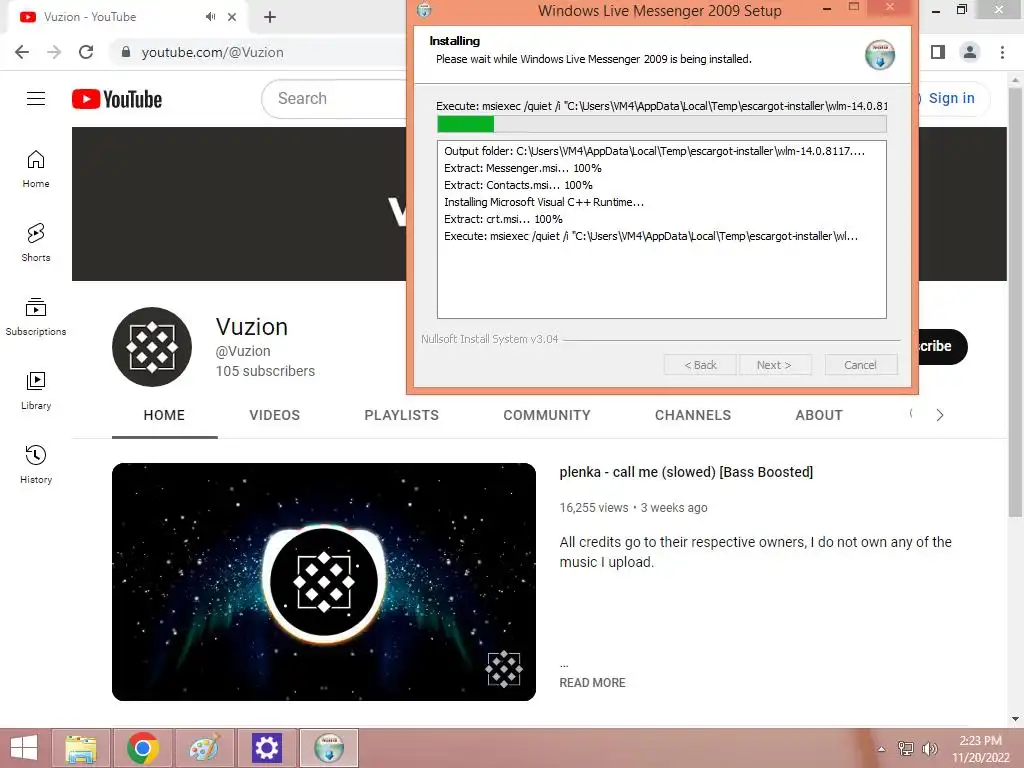Switch to the CHANNELS tab
The image size is (1024, 768).
click(693, 415)
